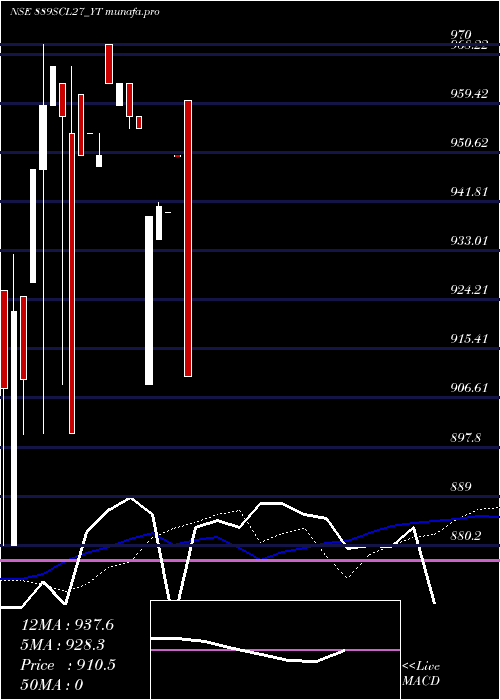The width and height of the screenshot is (500, 700).
Task: Click the 950.62 price axis label
Action: [x=469, y=143]
